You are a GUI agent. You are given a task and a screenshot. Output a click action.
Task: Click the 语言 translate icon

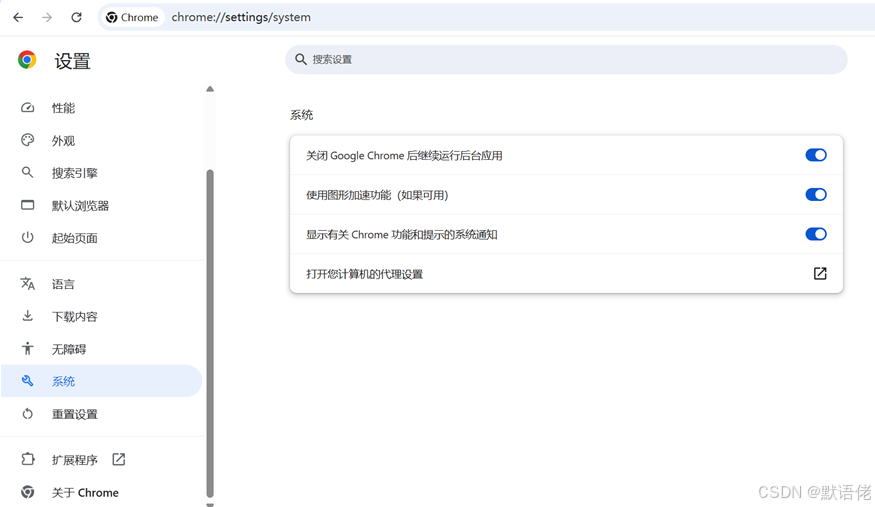click(x=27, y=284)
